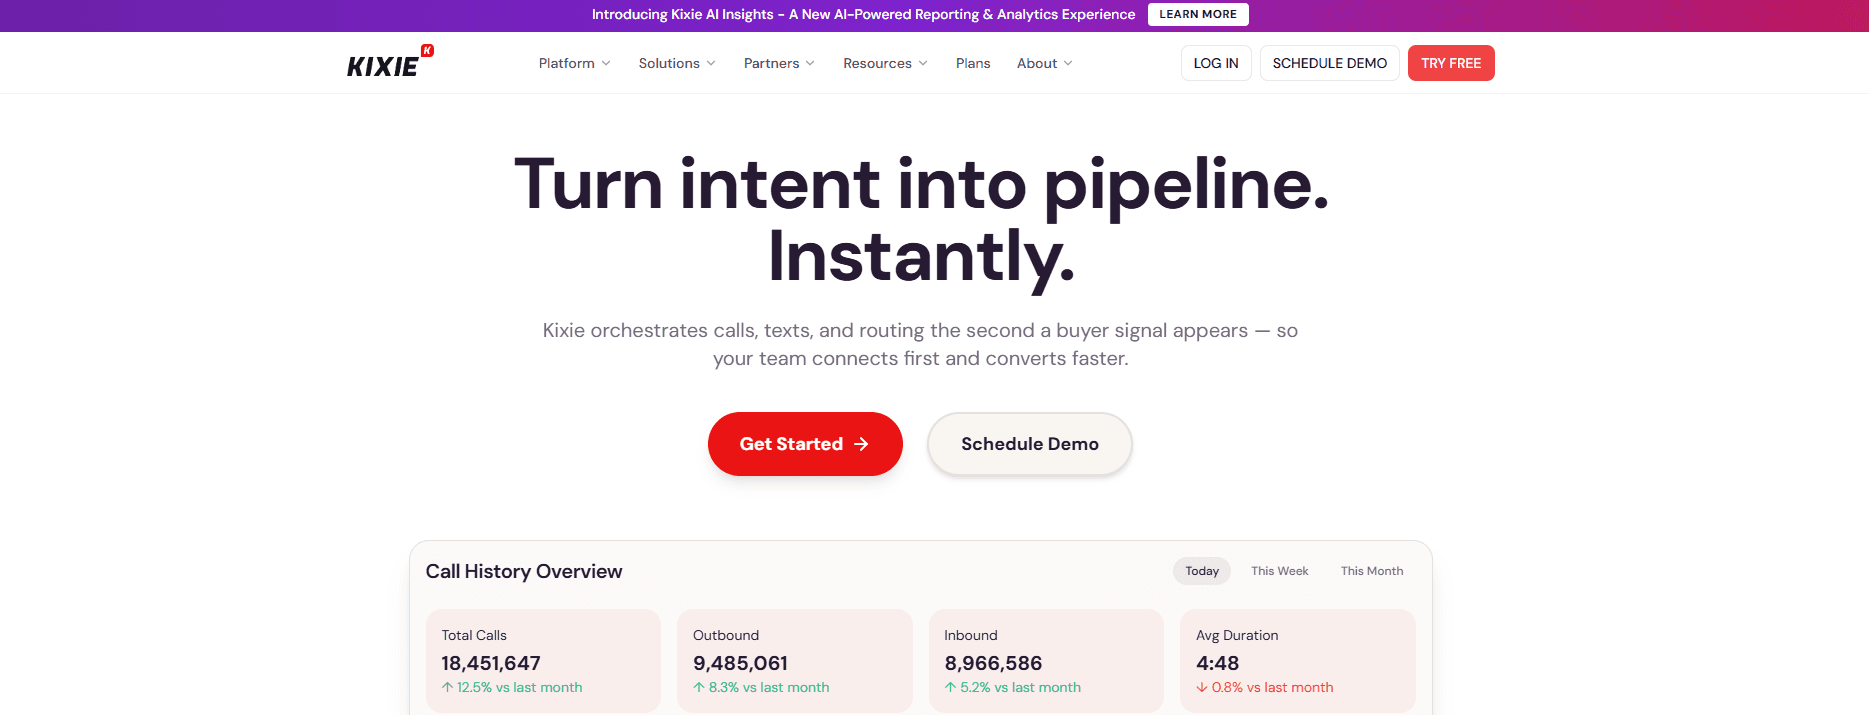Click the 5.2% vs last month text
Viewport: 1869px width, 715px height.
click(x=1020, y=687)
